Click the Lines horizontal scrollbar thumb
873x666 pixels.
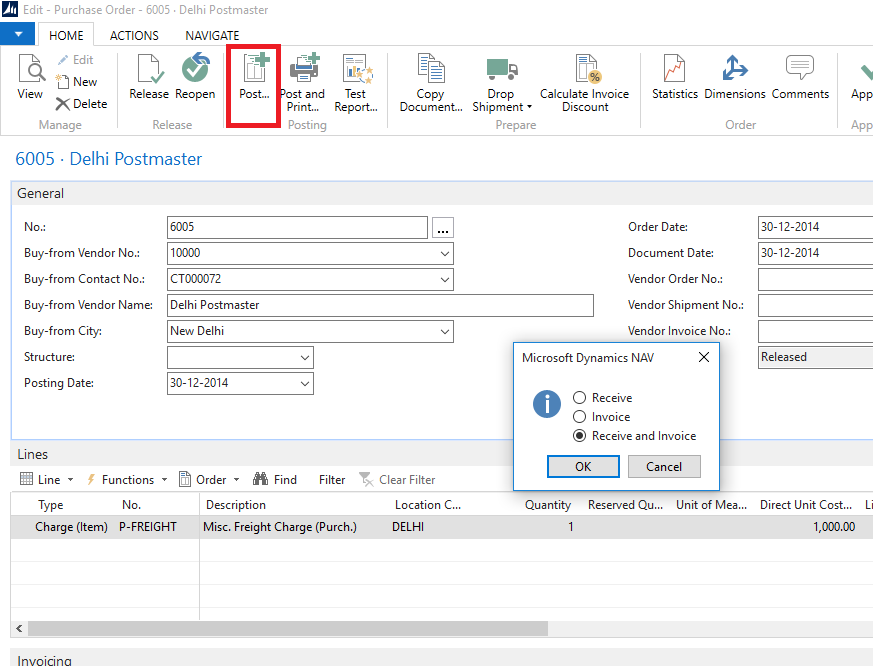(x=288, y=628)
